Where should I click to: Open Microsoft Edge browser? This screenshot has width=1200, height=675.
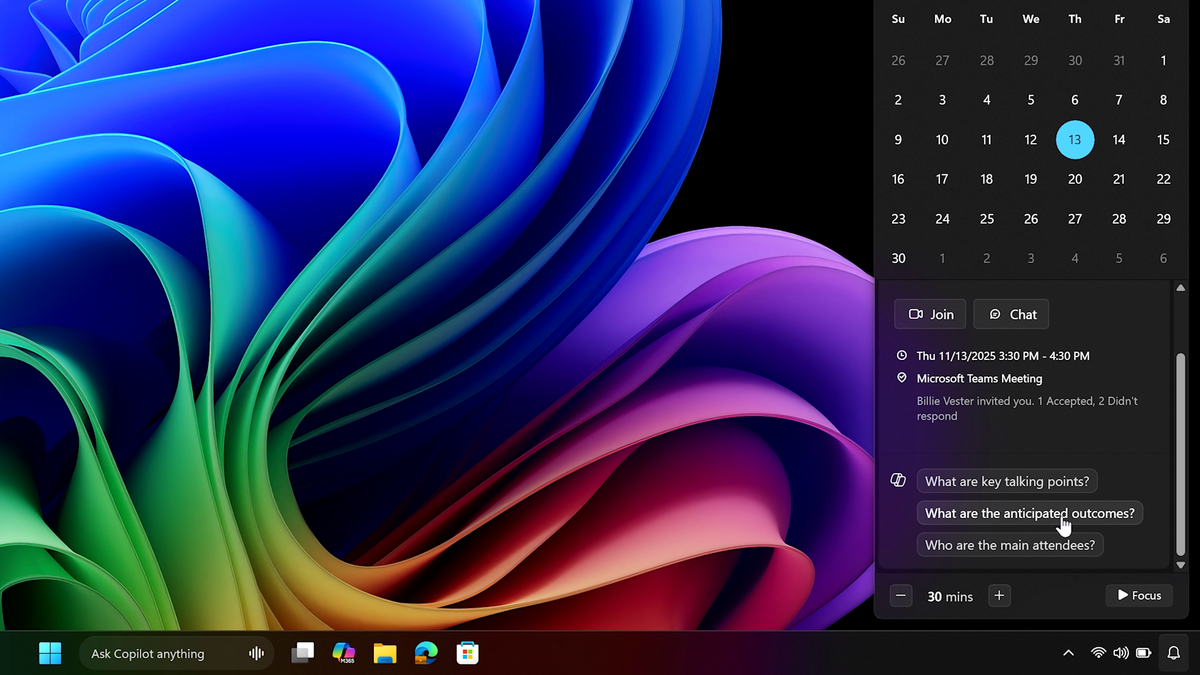click(426, 653)
